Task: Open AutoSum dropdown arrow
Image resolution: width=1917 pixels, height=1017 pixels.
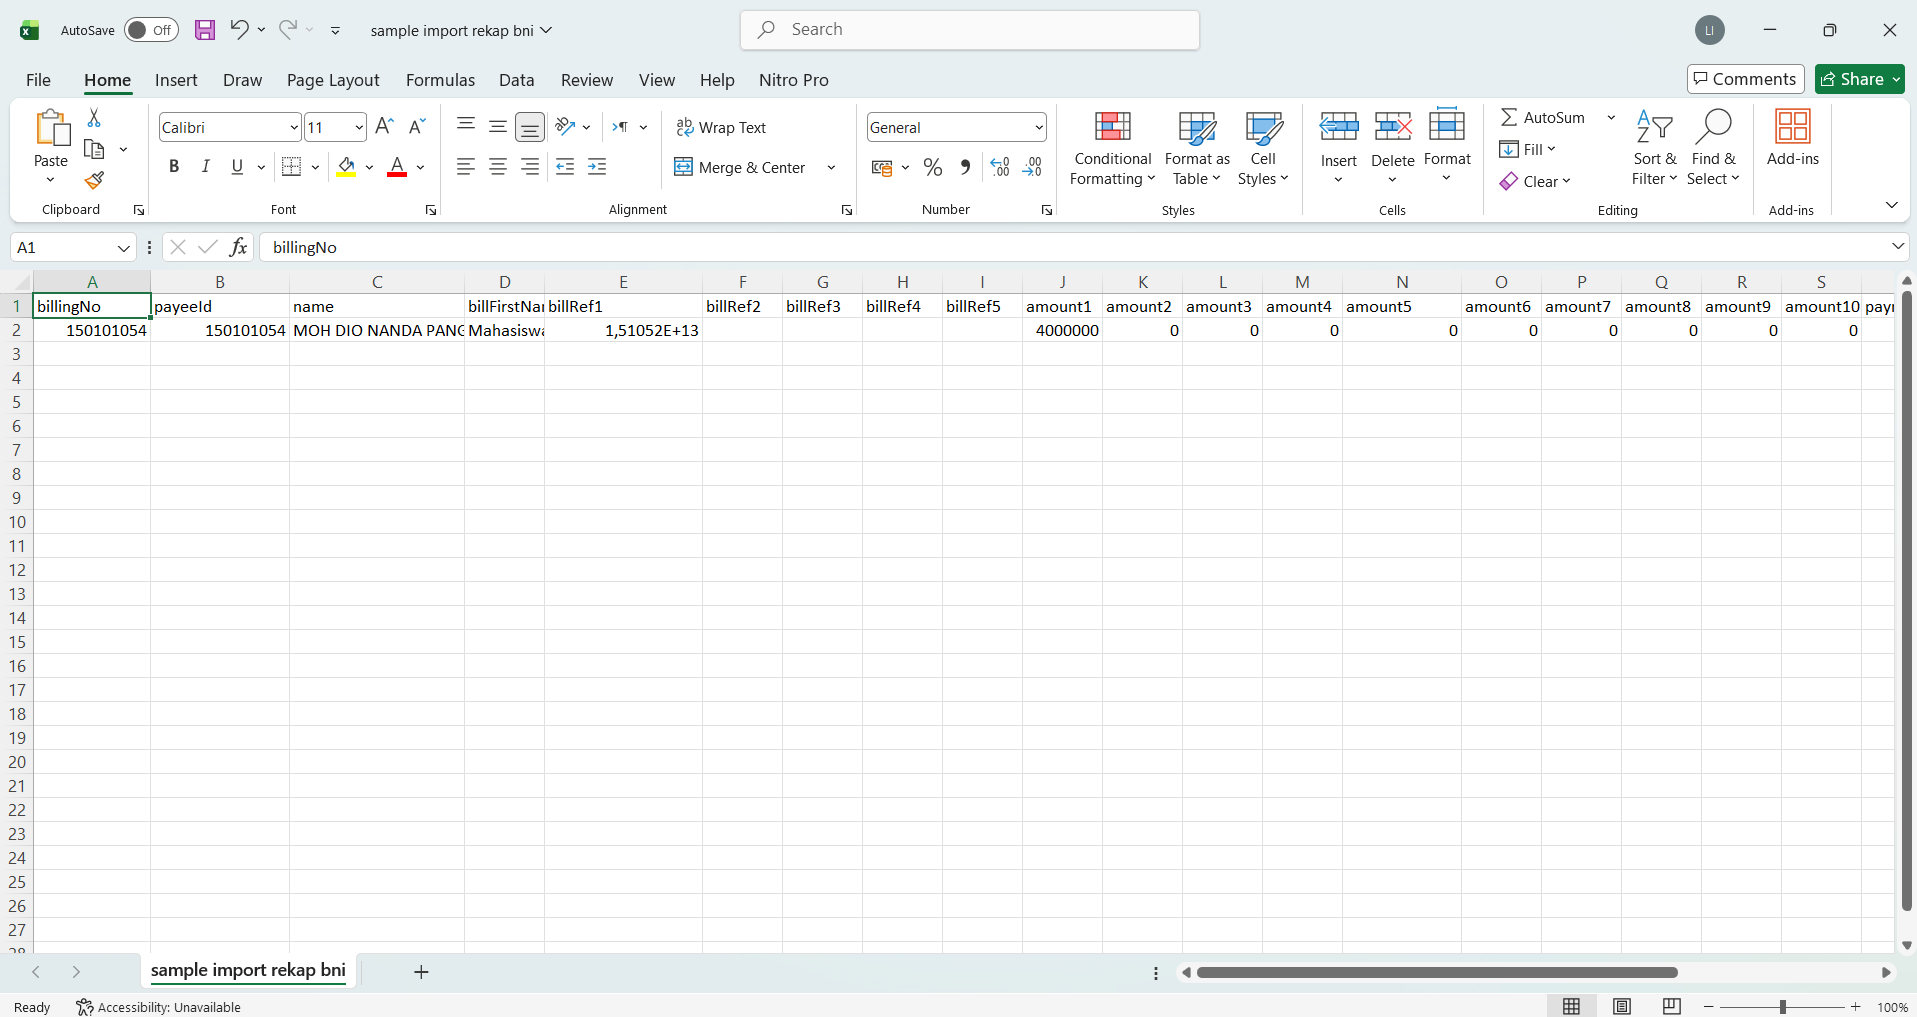Action: pyautogui.click(x=1611, y=117)
